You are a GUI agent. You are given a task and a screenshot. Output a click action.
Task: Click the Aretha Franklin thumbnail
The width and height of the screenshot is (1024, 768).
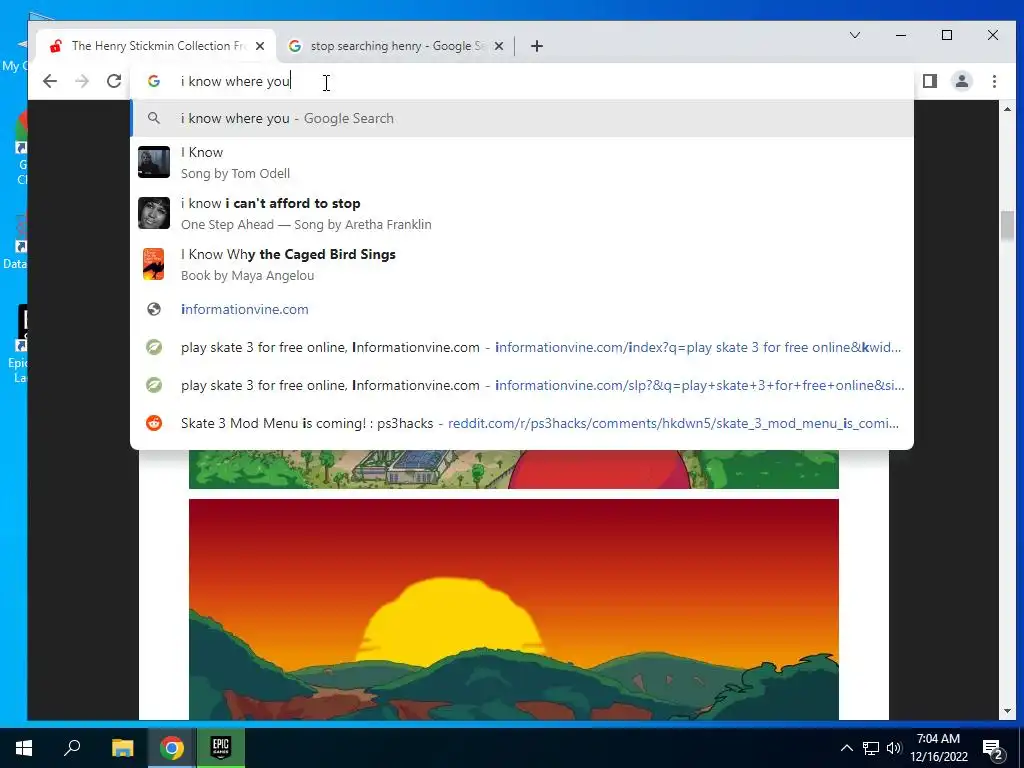point(154,213)
